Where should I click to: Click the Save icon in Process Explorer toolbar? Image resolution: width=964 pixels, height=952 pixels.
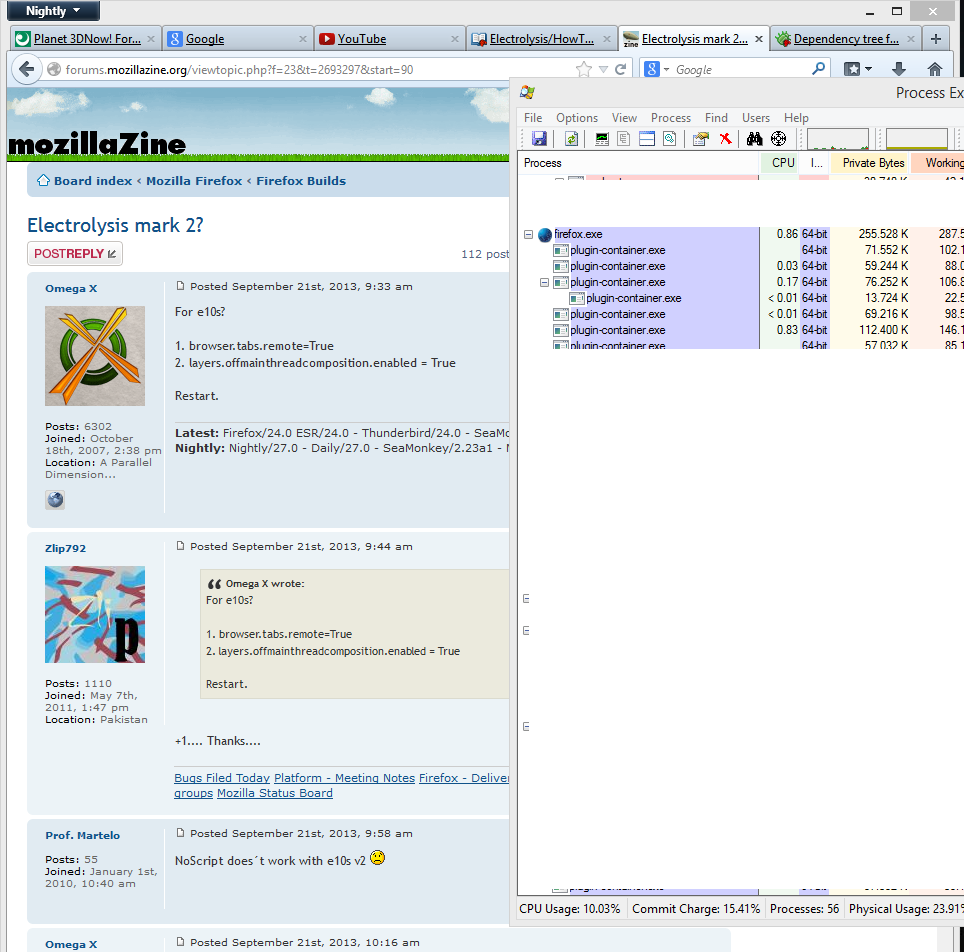click(x=539, y=138)
